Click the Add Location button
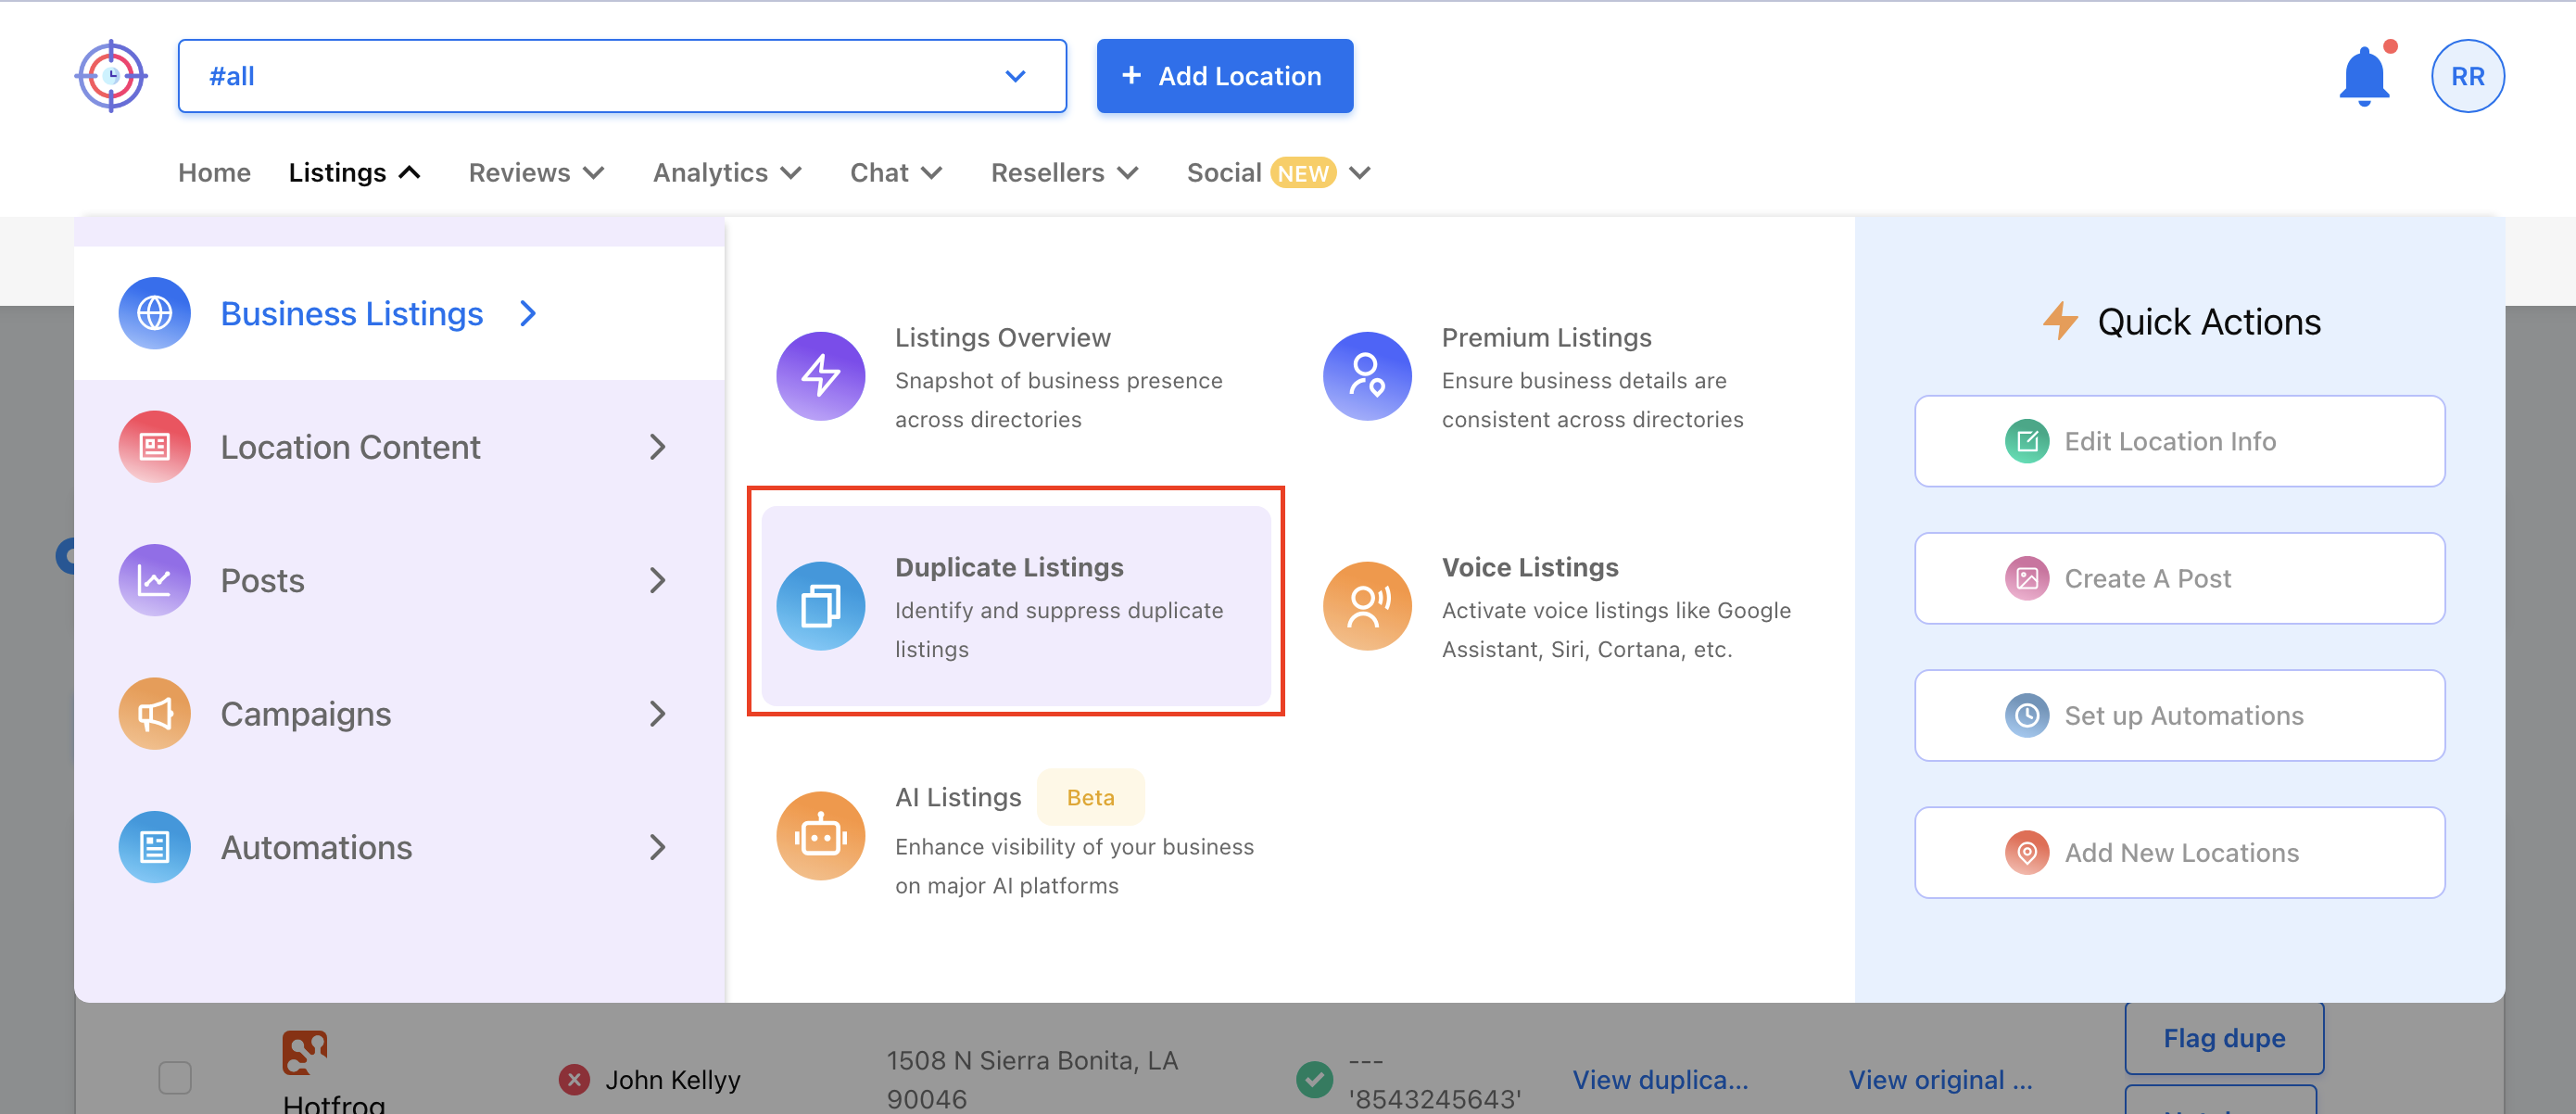The image size is (2576, 1114). [x=1224, y=76]
